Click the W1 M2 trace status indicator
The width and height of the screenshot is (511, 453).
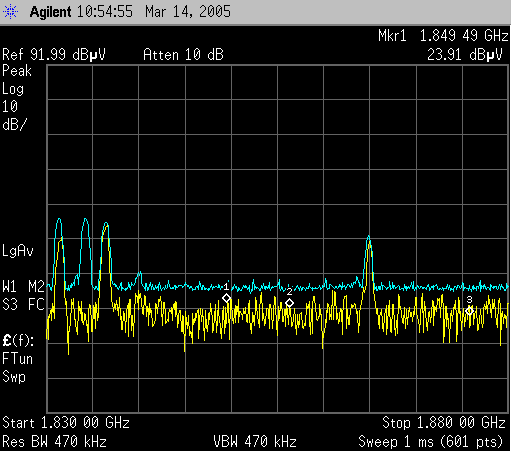(x=23, y=286)
